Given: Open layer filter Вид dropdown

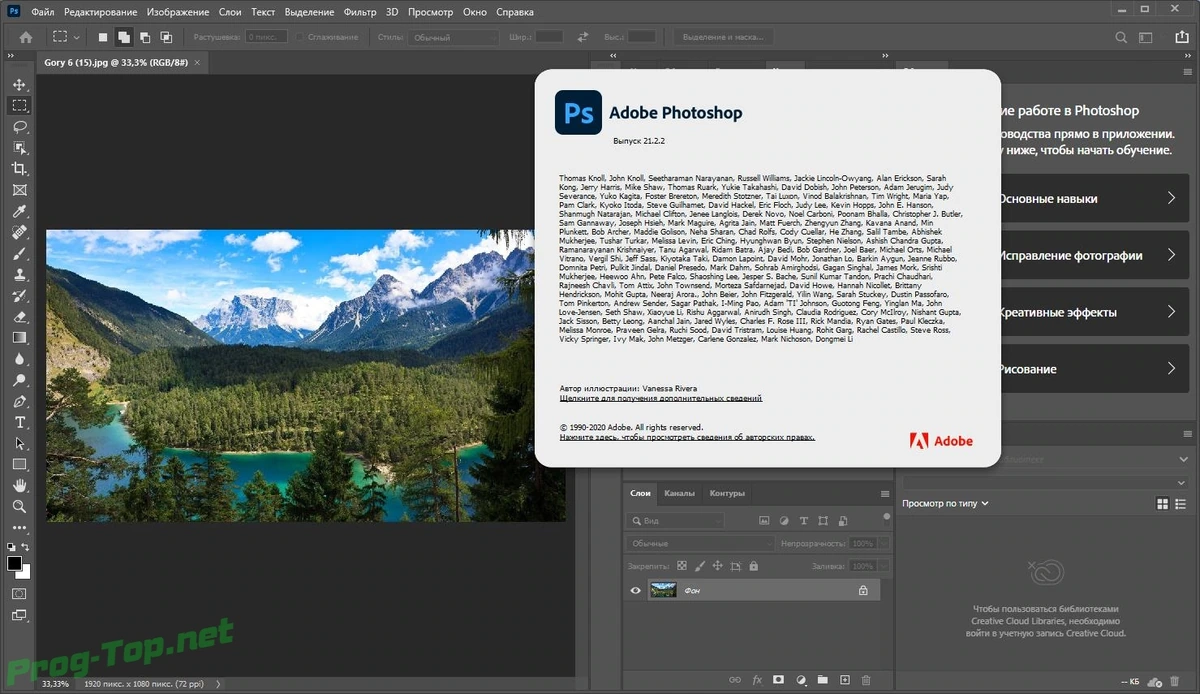Looking at the screenshot, I should click(x=675, y=521).
